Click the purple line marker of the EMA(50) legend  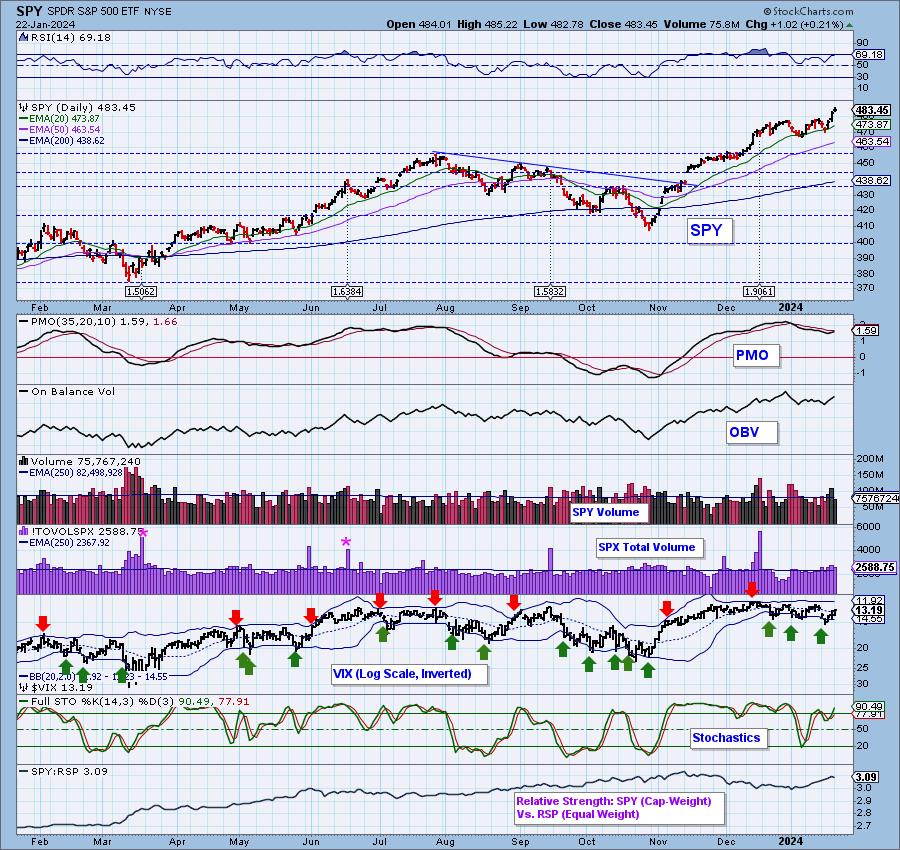click(x=24, y=130)
